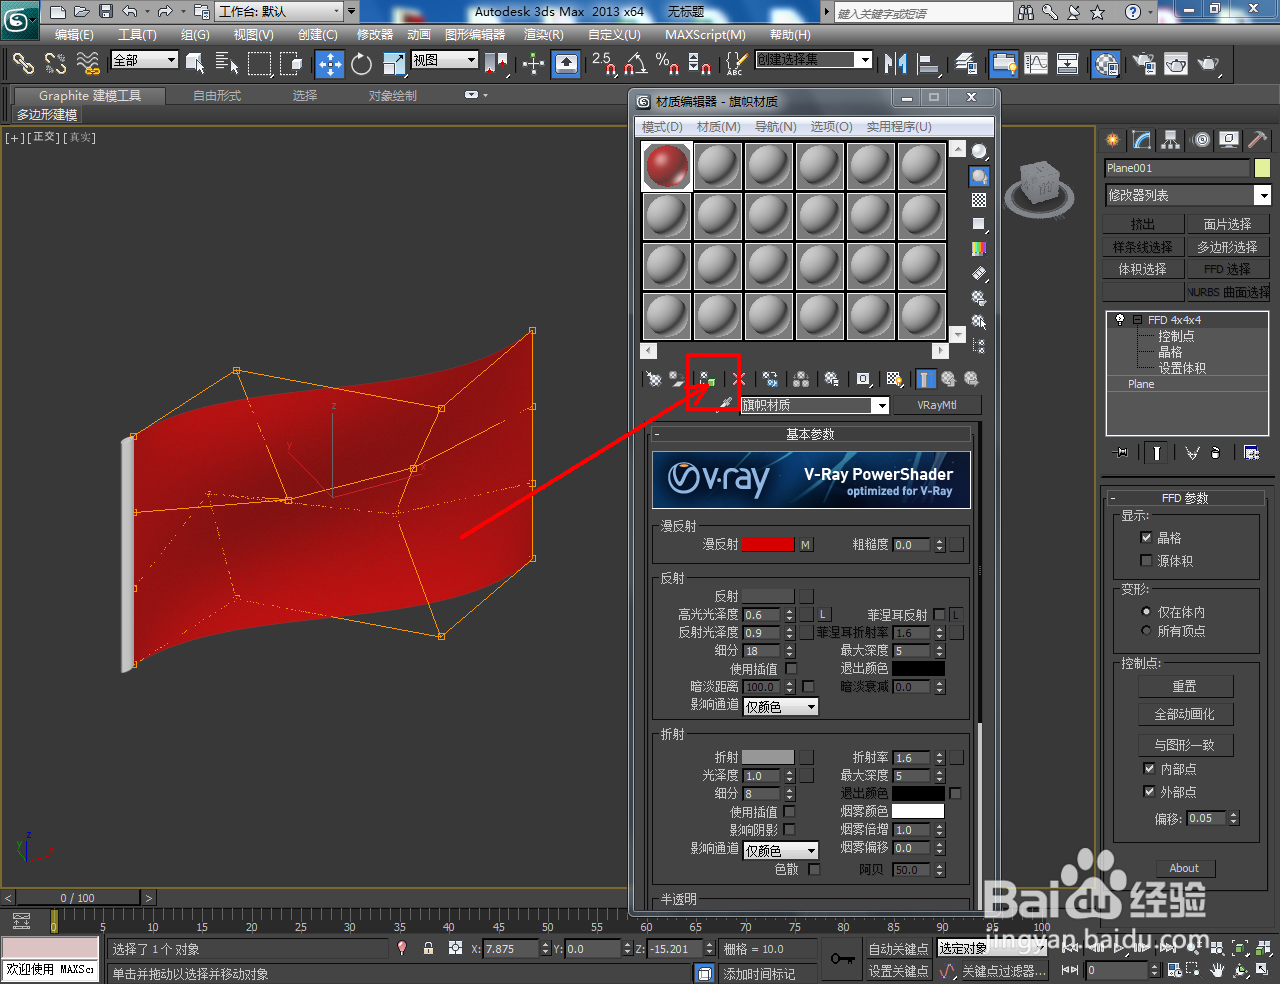Switch to the 对象绘制 ribbon tab
Viewport: 1280px width, 984px height.
tap(392, 96)
